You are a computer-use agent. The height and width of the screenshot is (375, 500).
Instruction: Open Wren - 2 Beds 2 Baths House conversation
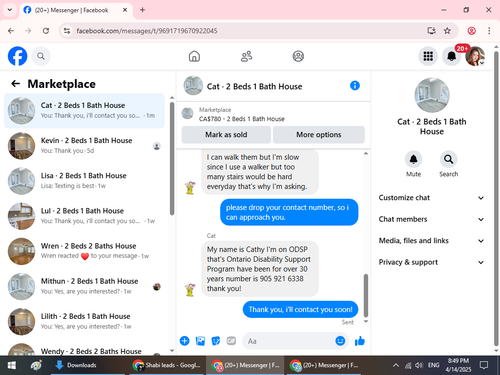84,251
